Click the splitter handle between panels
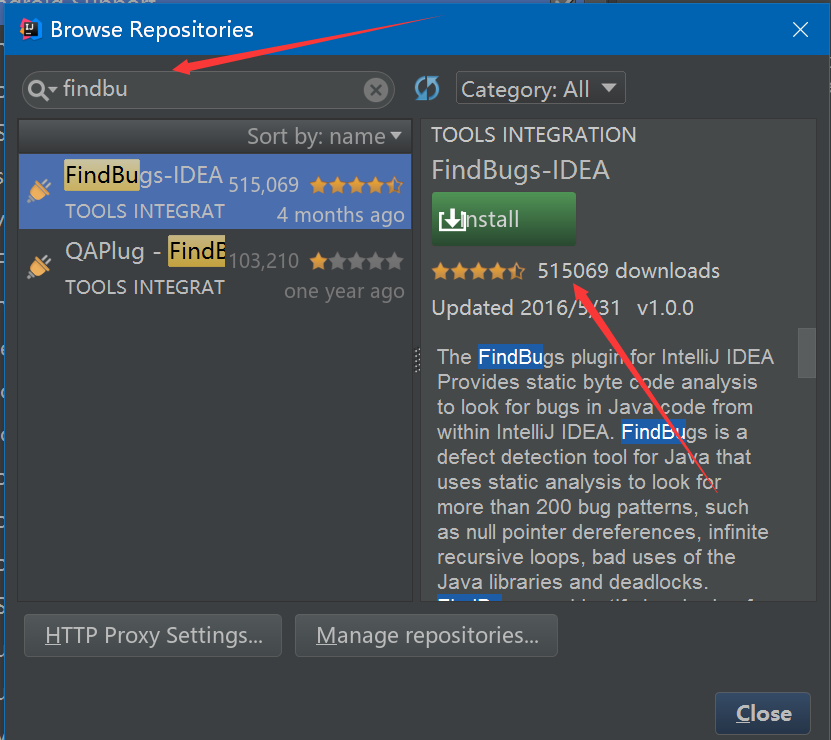 pyautogui.click(x=417, y=360)
